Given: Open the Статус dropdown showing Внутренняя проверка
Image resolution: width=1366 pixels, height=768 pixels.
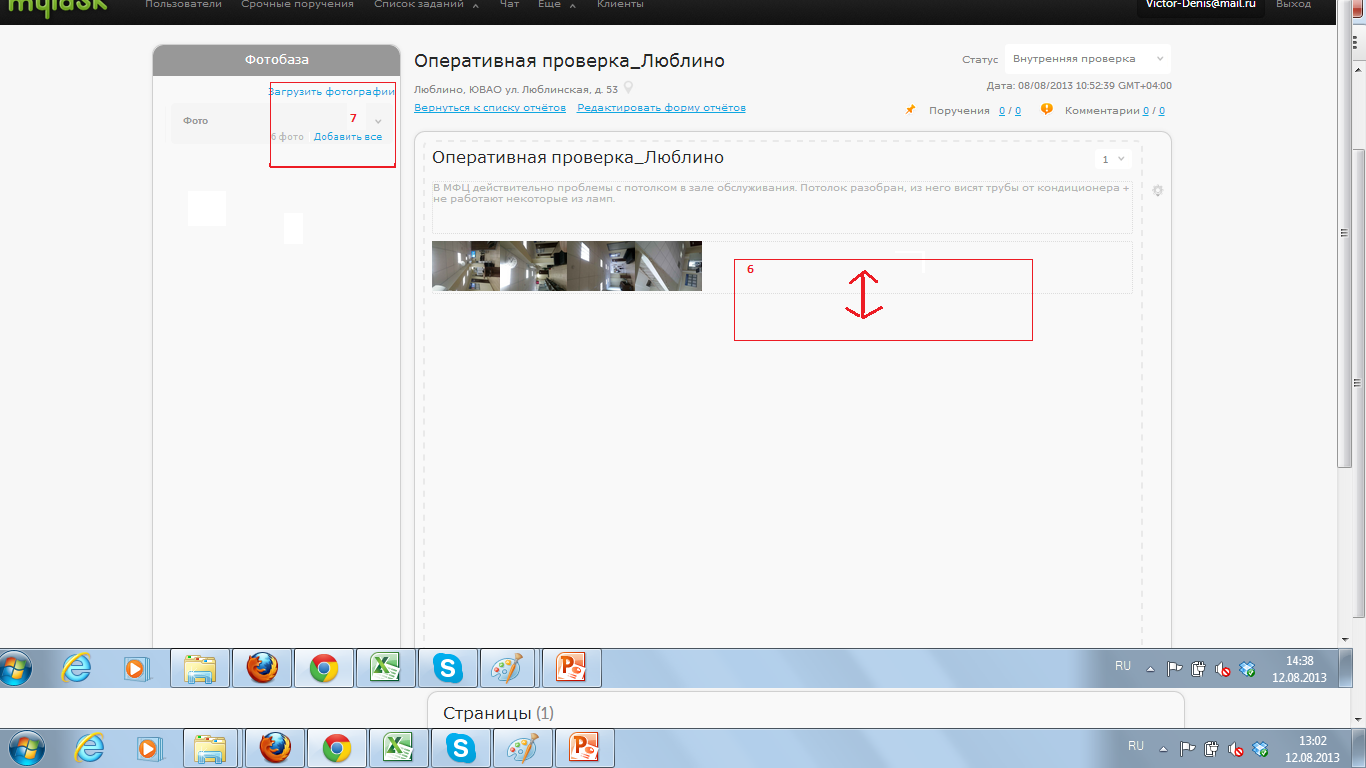Looking at the screenshot, I should (x=1087, y=59).
